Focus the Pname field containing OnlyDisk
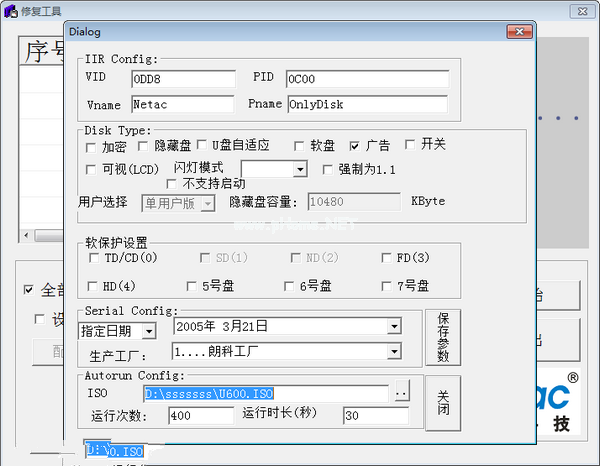600x466 pixels. (366, 104)
